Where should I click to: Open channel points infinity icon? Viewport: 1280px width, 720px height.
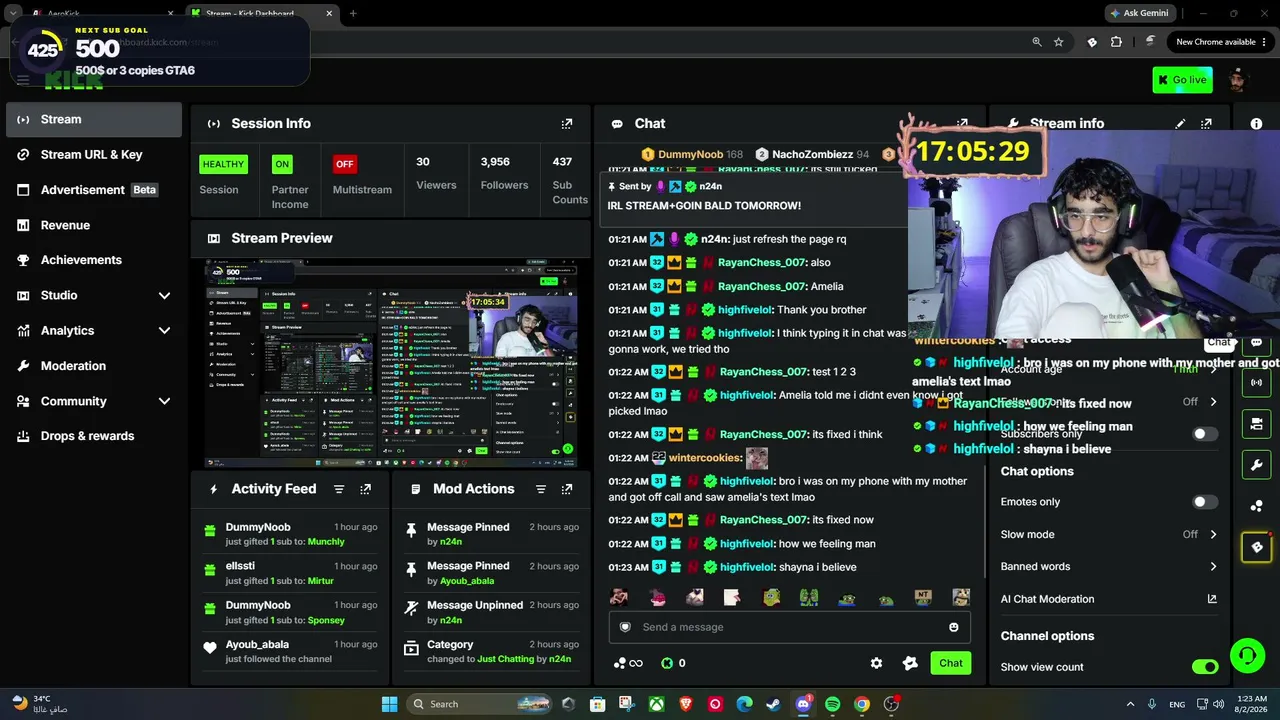pyautogui.click(x=629, y=663)
